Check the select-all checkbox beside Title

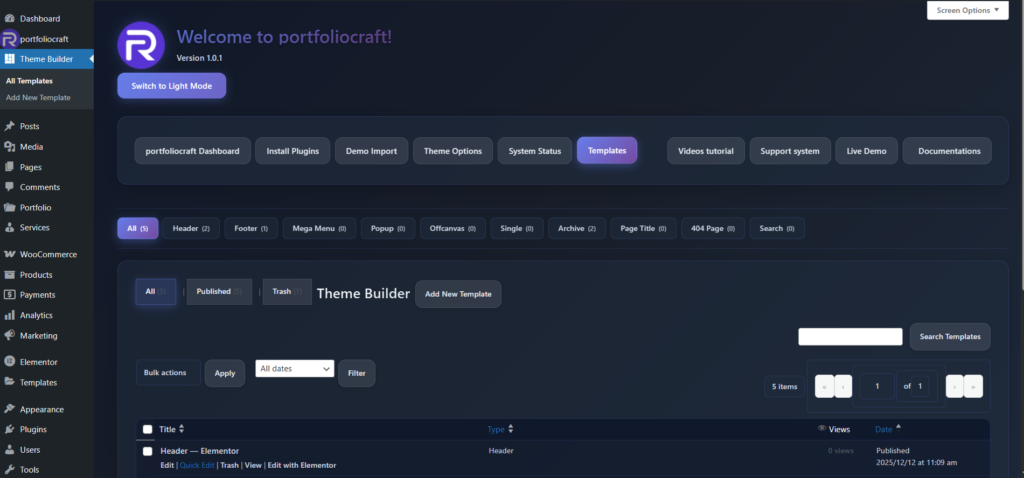[x=147, y=429]
